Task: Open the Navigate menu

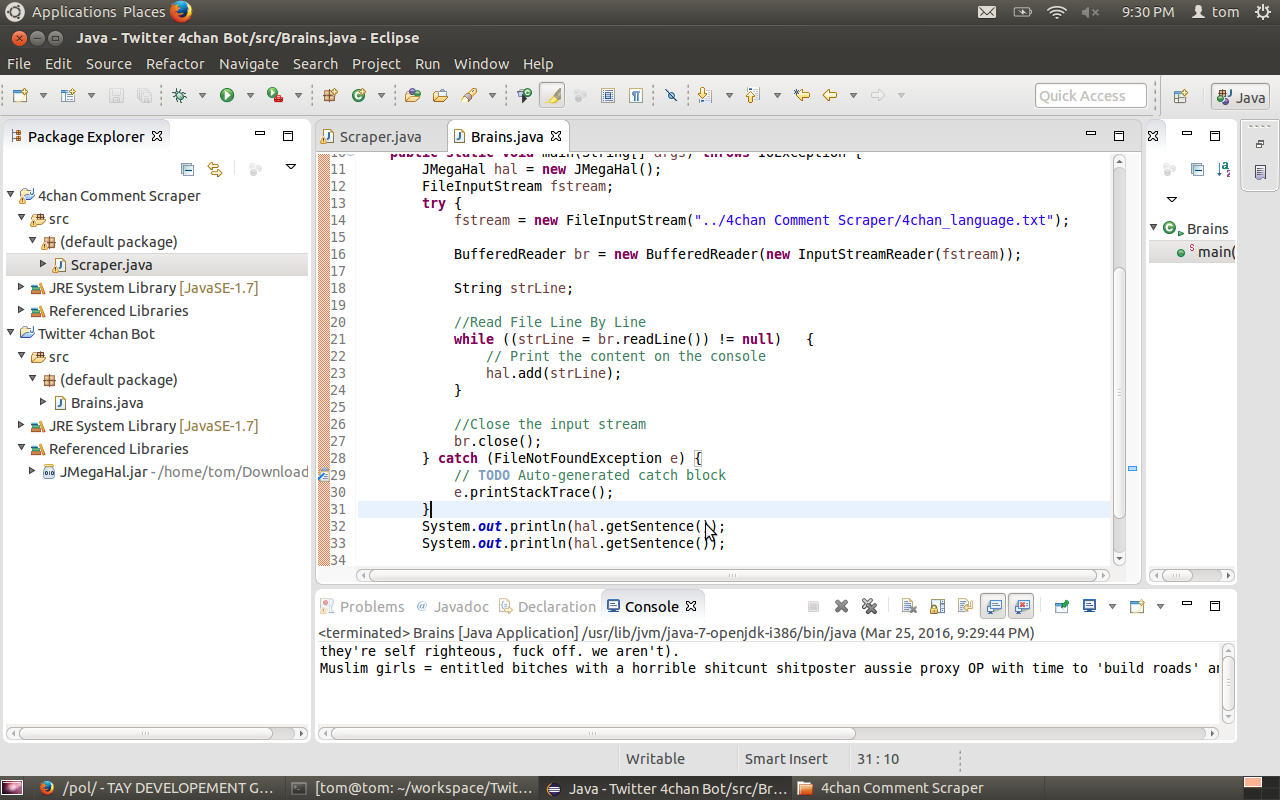Action: pyautogui.click(x=249, y=63)
